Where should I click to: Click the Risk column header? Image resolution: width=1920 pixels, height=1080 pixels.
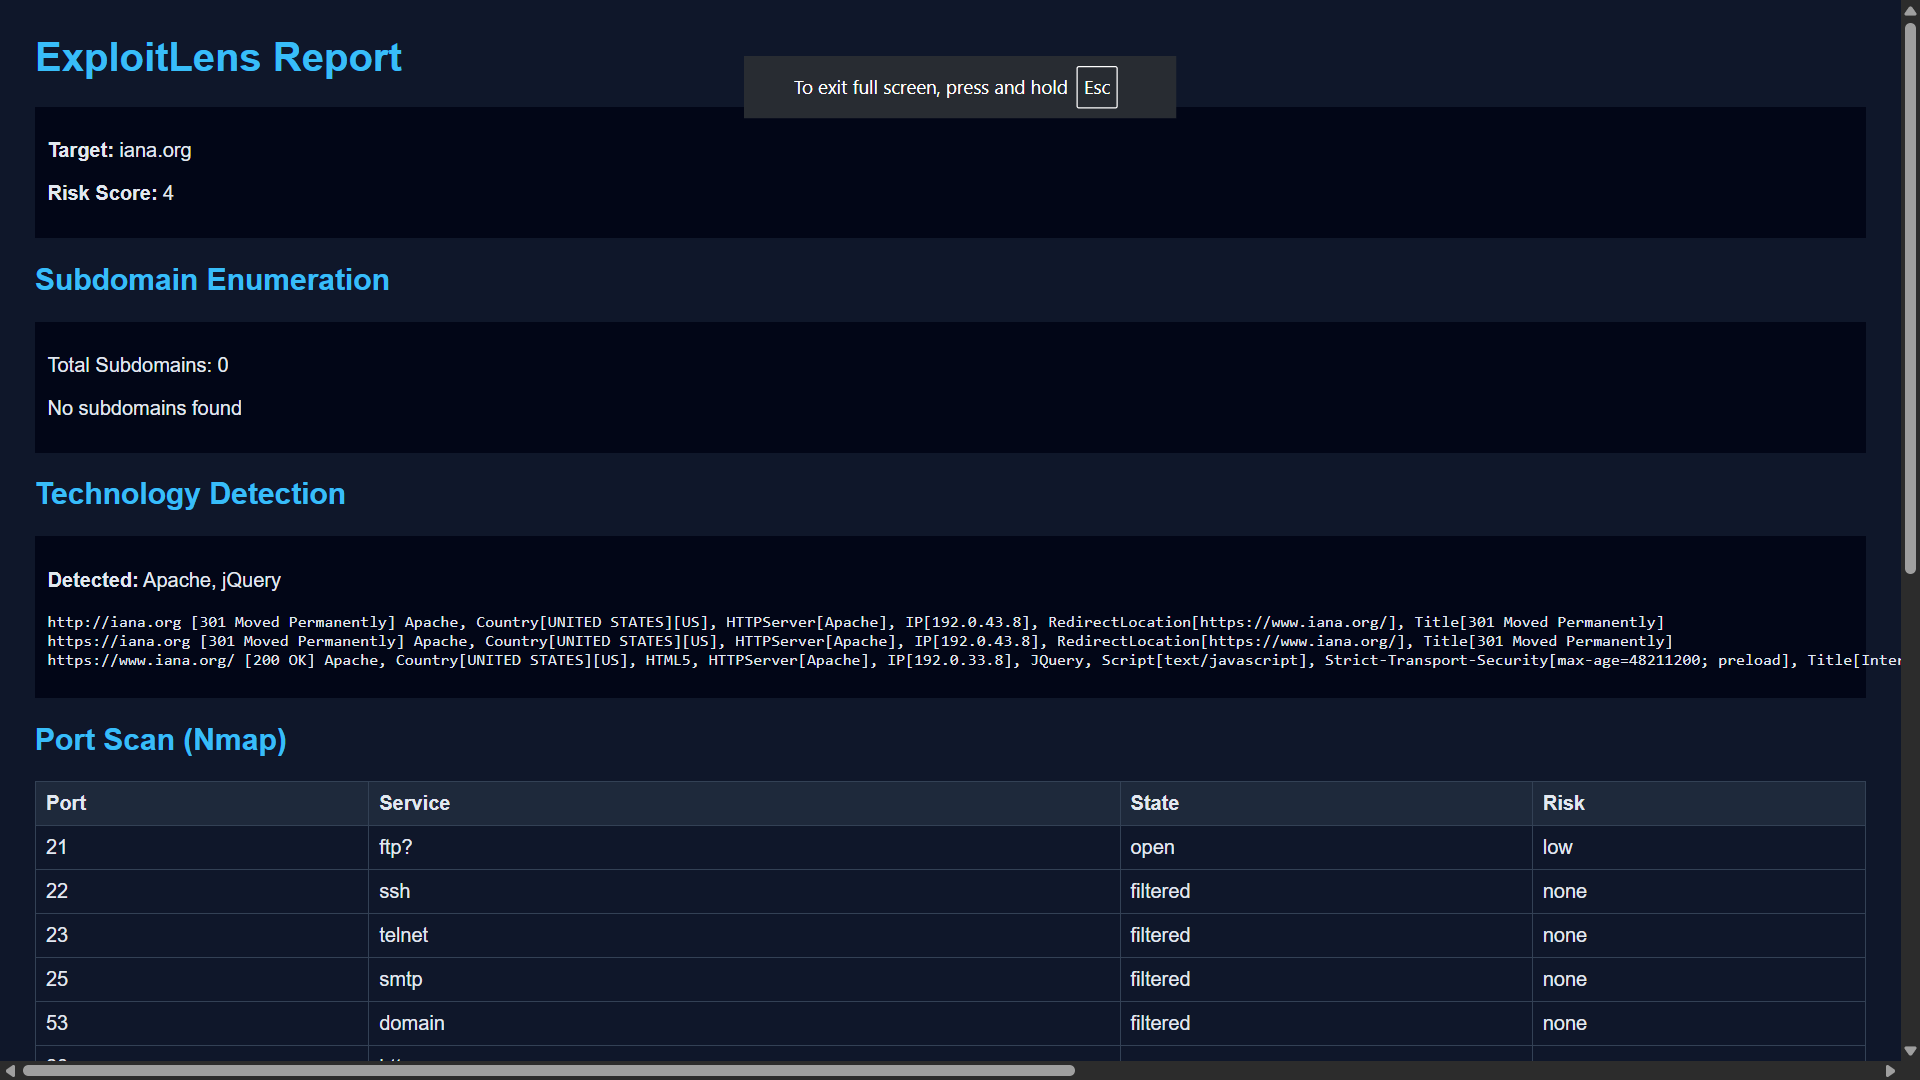pyautogui.click(x=1563, y=803)
